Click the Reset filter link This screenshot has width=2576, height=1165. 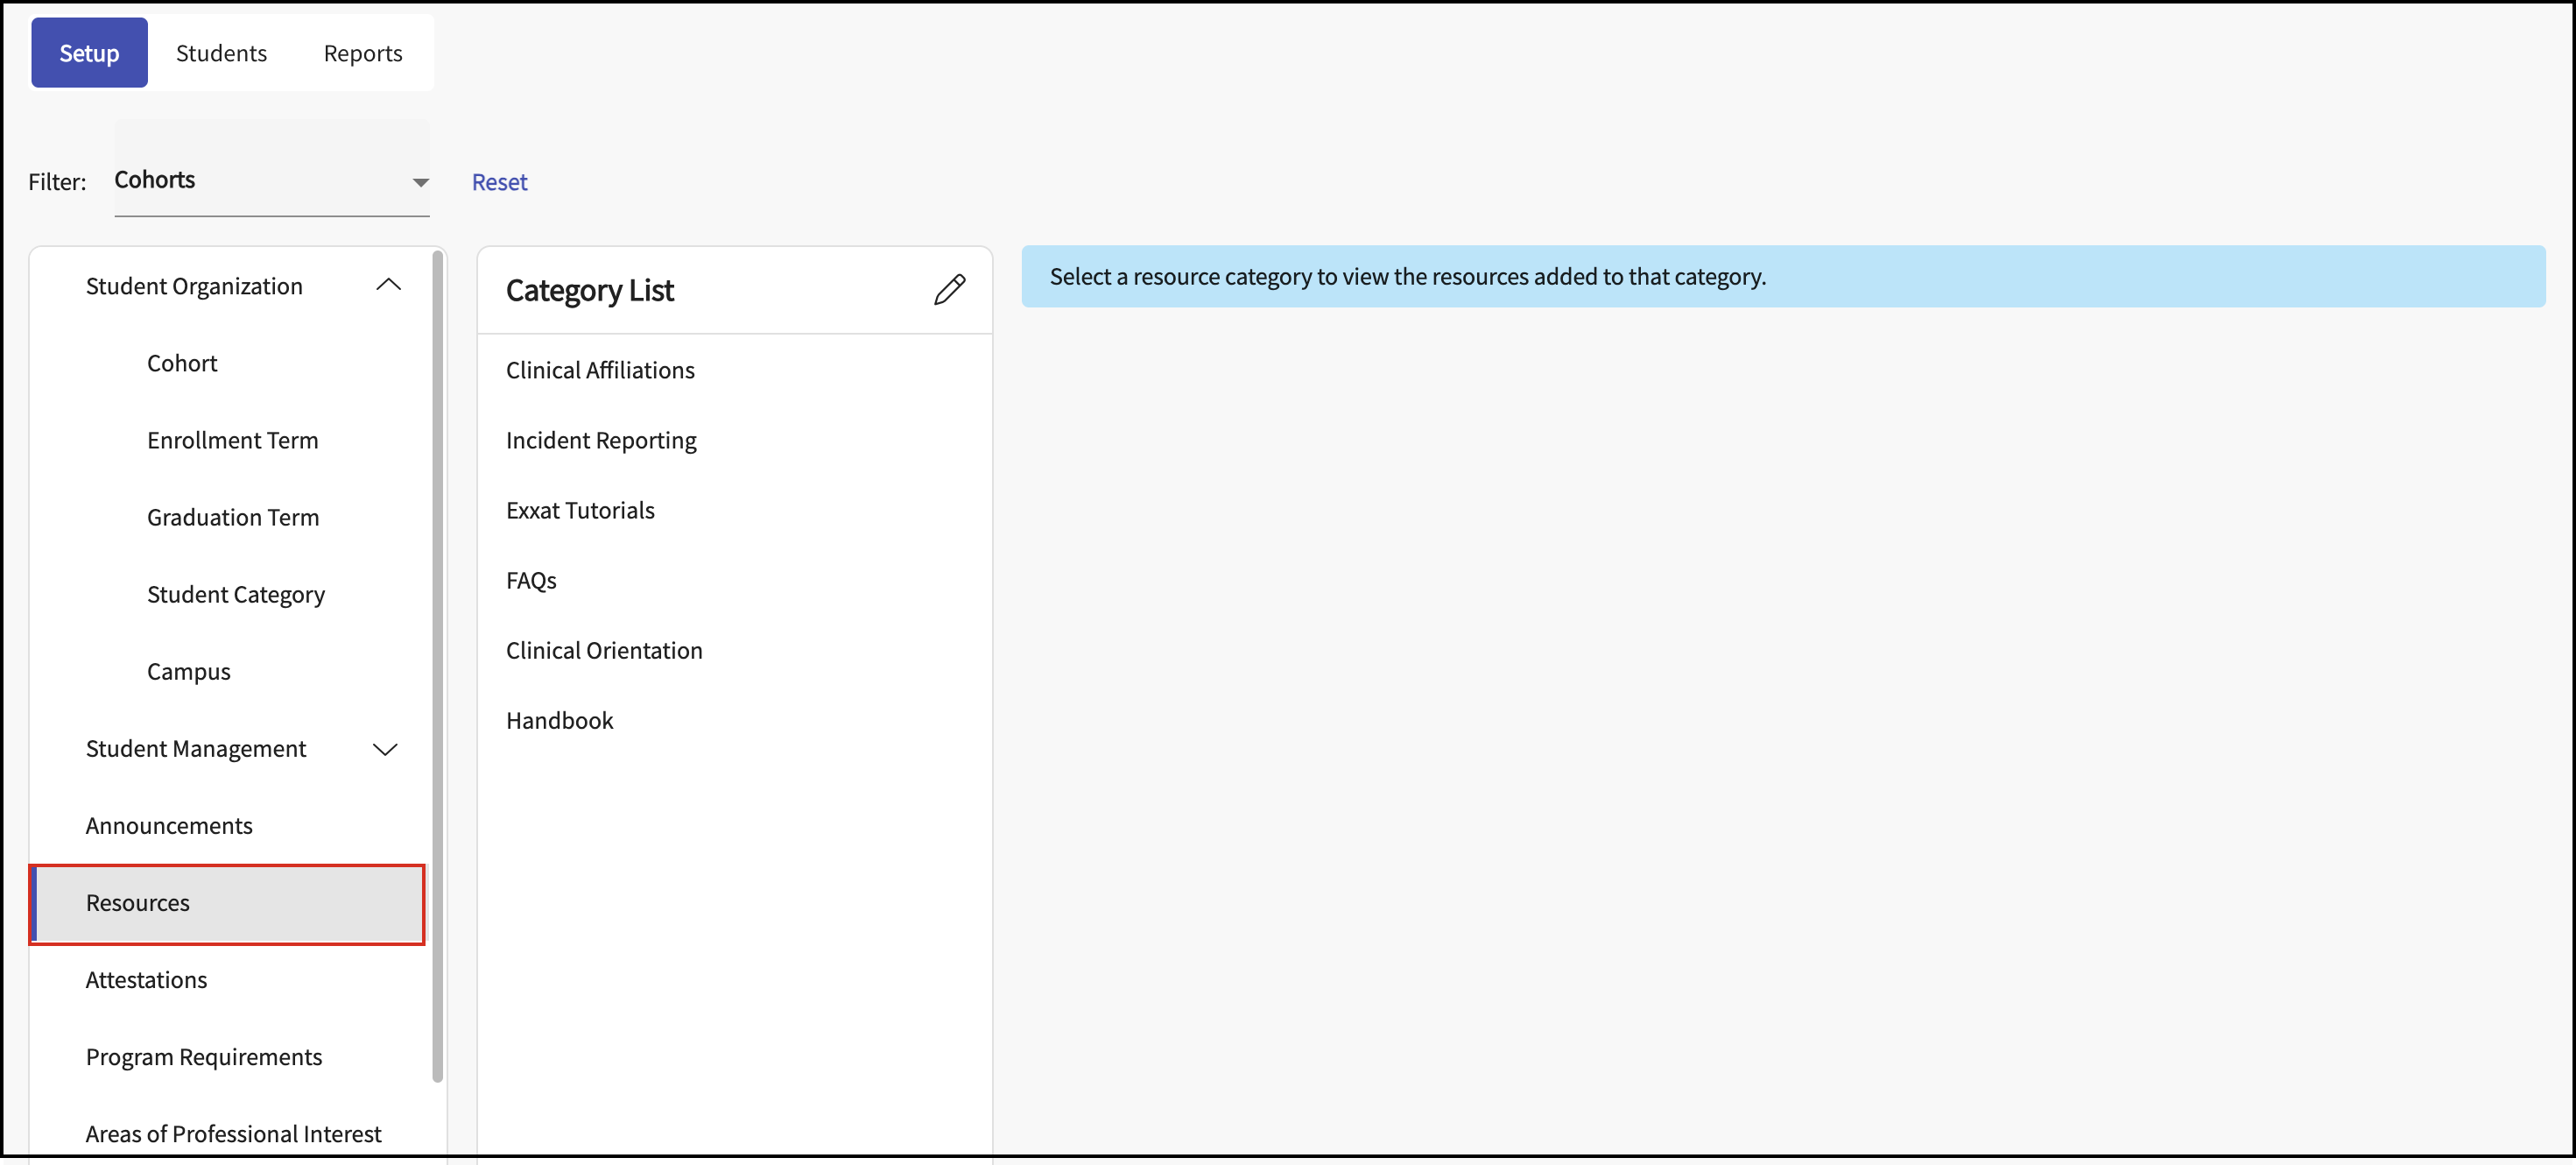click(x=499, y=182)
